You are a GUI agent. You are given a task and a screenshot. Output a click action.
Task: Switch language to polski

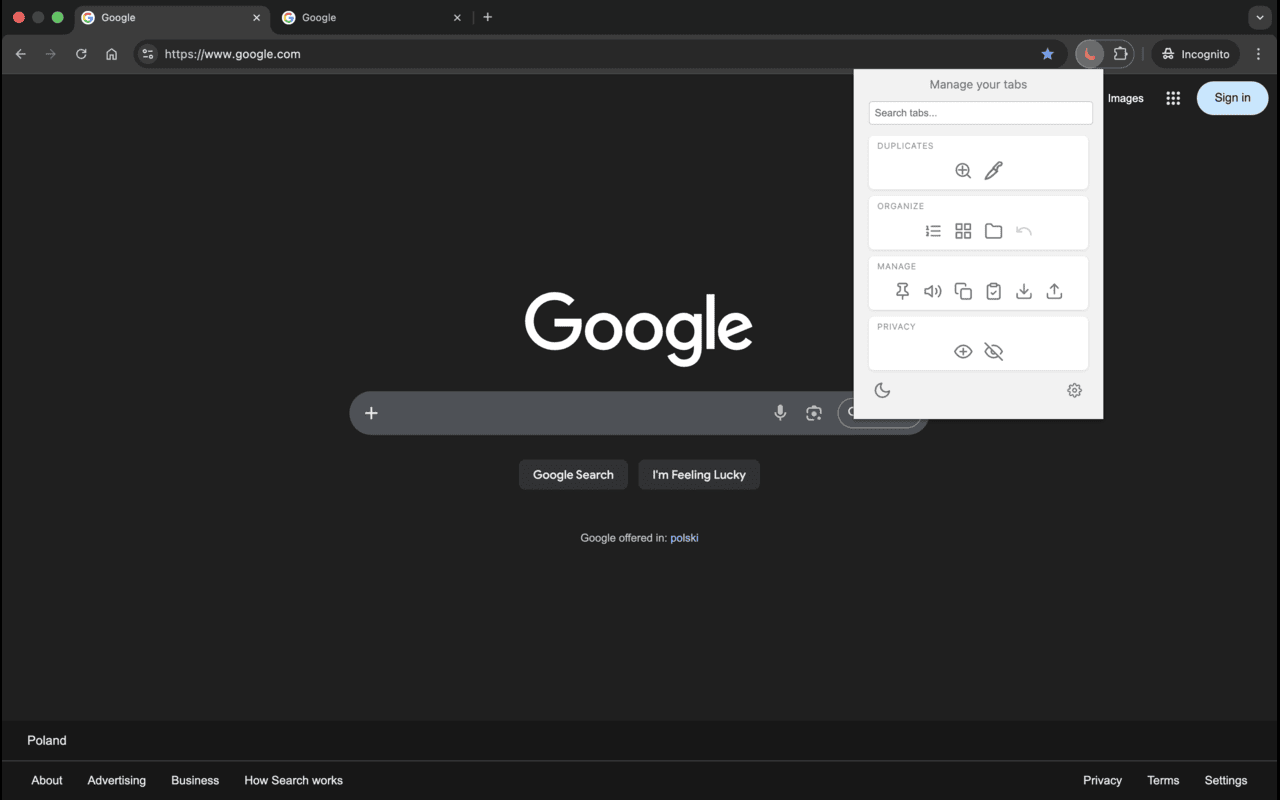point(684,538)
